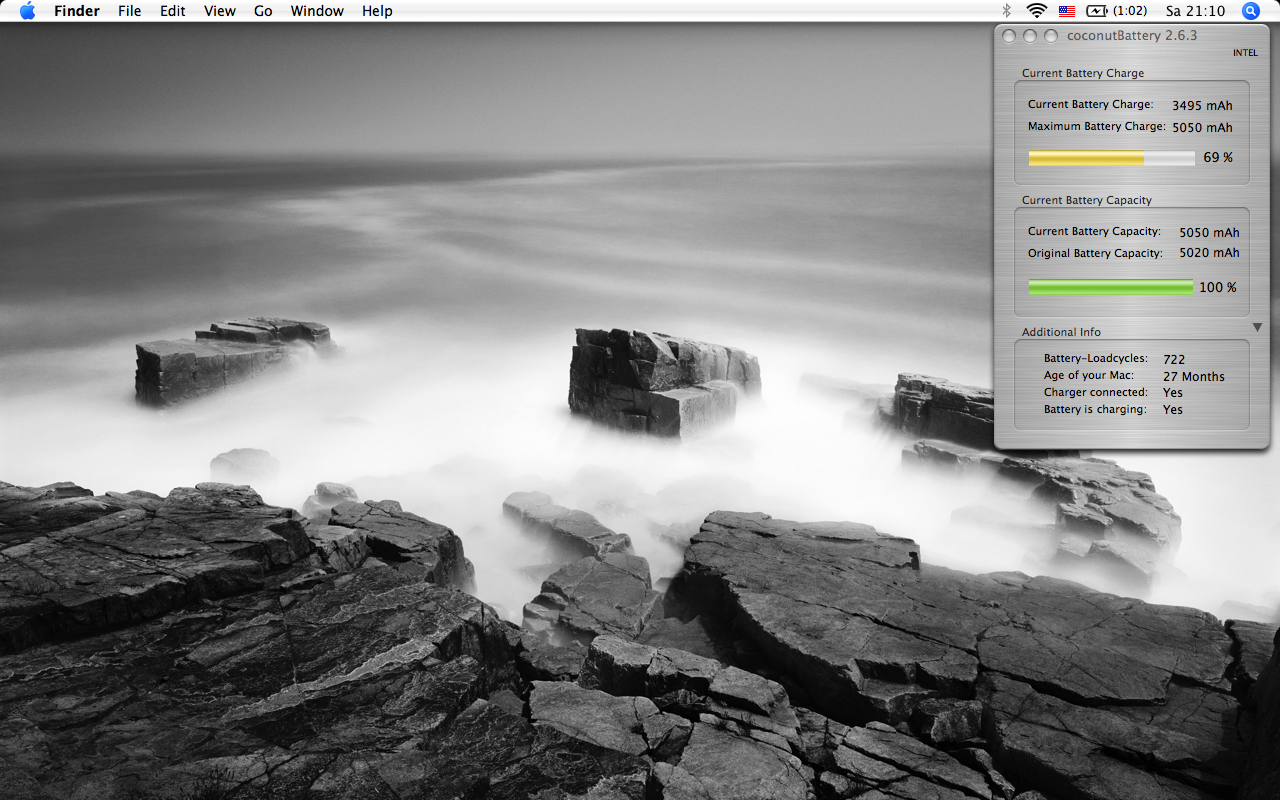
Task: Open the Help menu
Action: (x=377, y=11)
